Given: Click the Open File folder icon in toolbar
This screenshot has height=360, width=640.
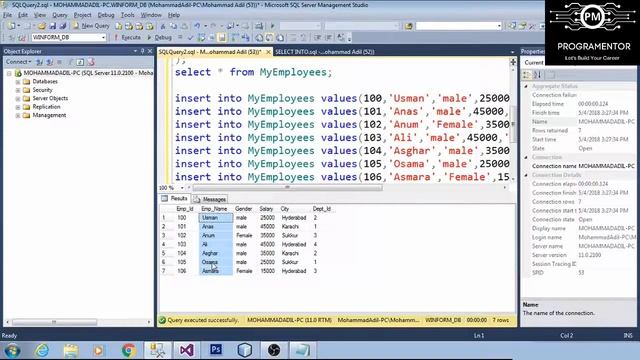Looking at the screenshot, I should click(42, 26).
